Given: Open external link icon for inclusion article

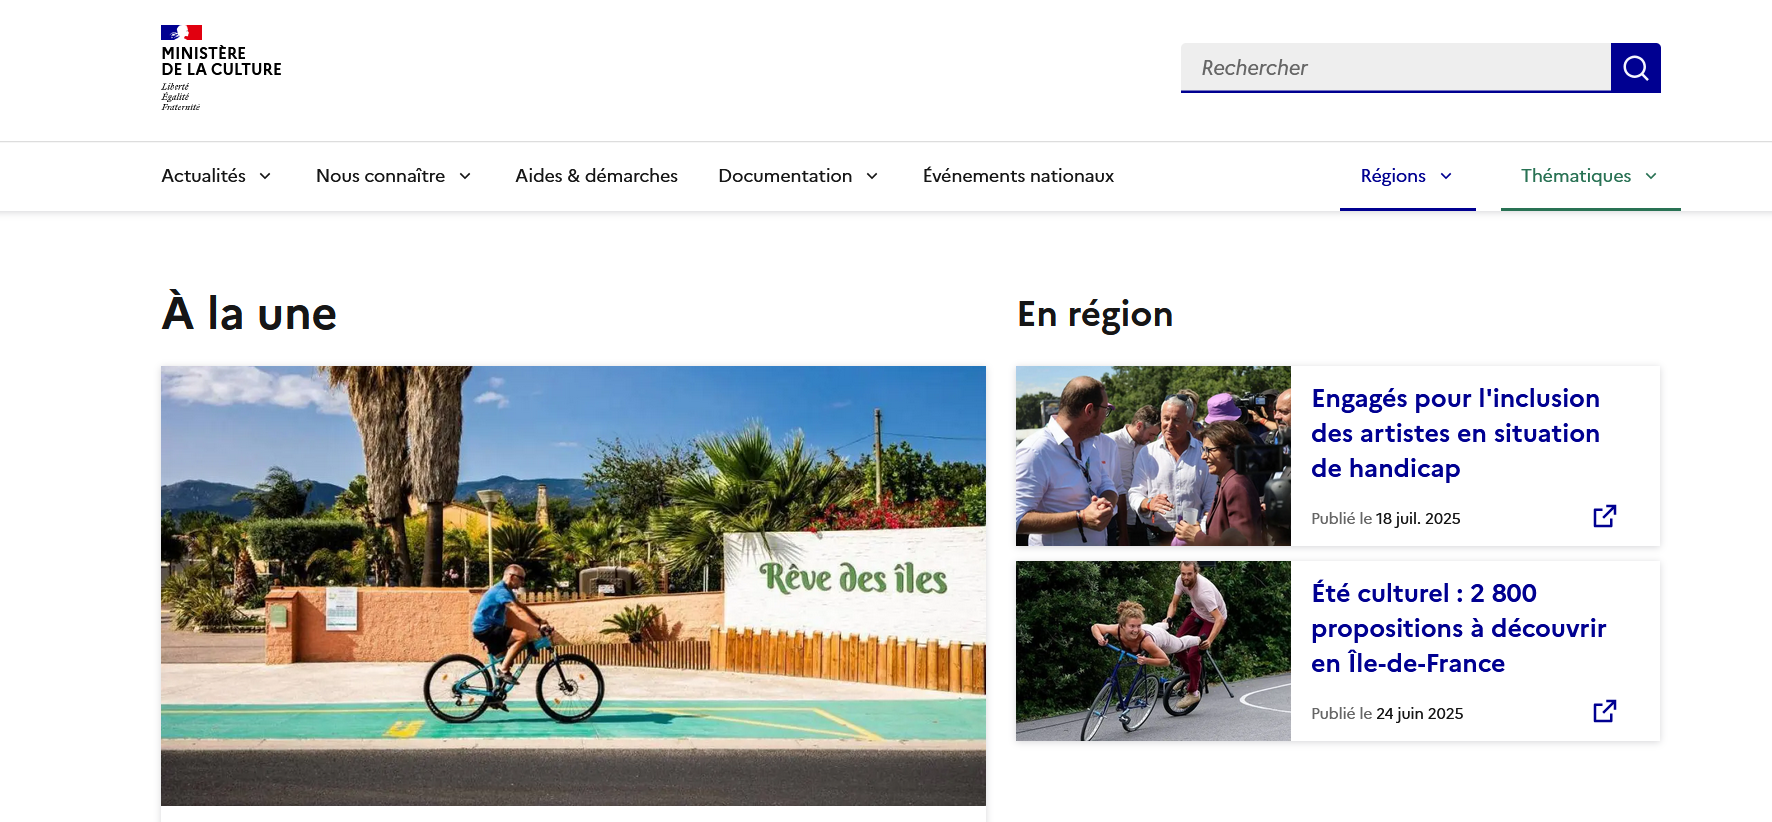Looking at the screenshot, I should [1604, 516].
